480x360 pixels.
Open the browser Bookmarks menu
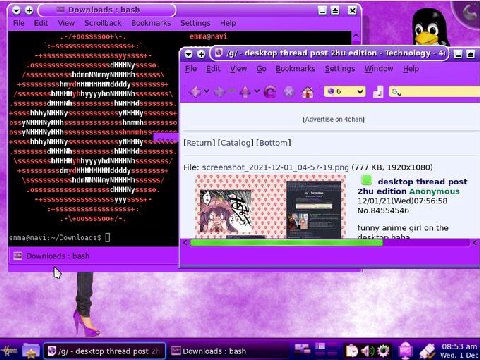tap(295, 69)
